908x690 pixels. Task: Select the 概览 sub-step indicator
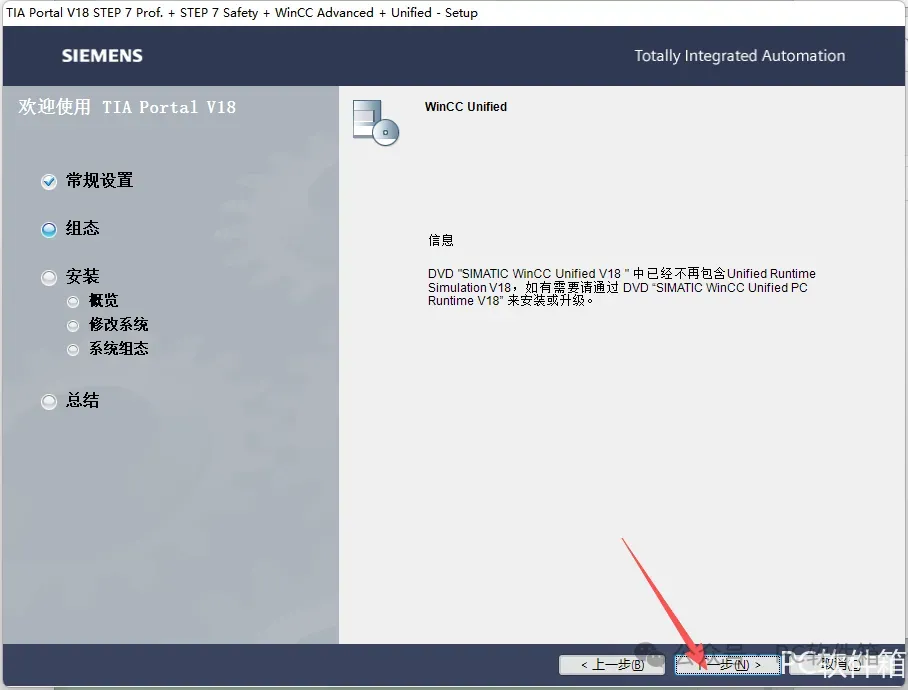(73, 302)
